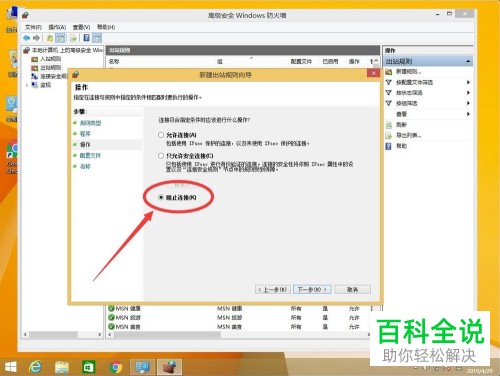This screenshot has width=500, height=376.
Task: Open the 帮助(H) menu
Action: [x=106, y=27]
